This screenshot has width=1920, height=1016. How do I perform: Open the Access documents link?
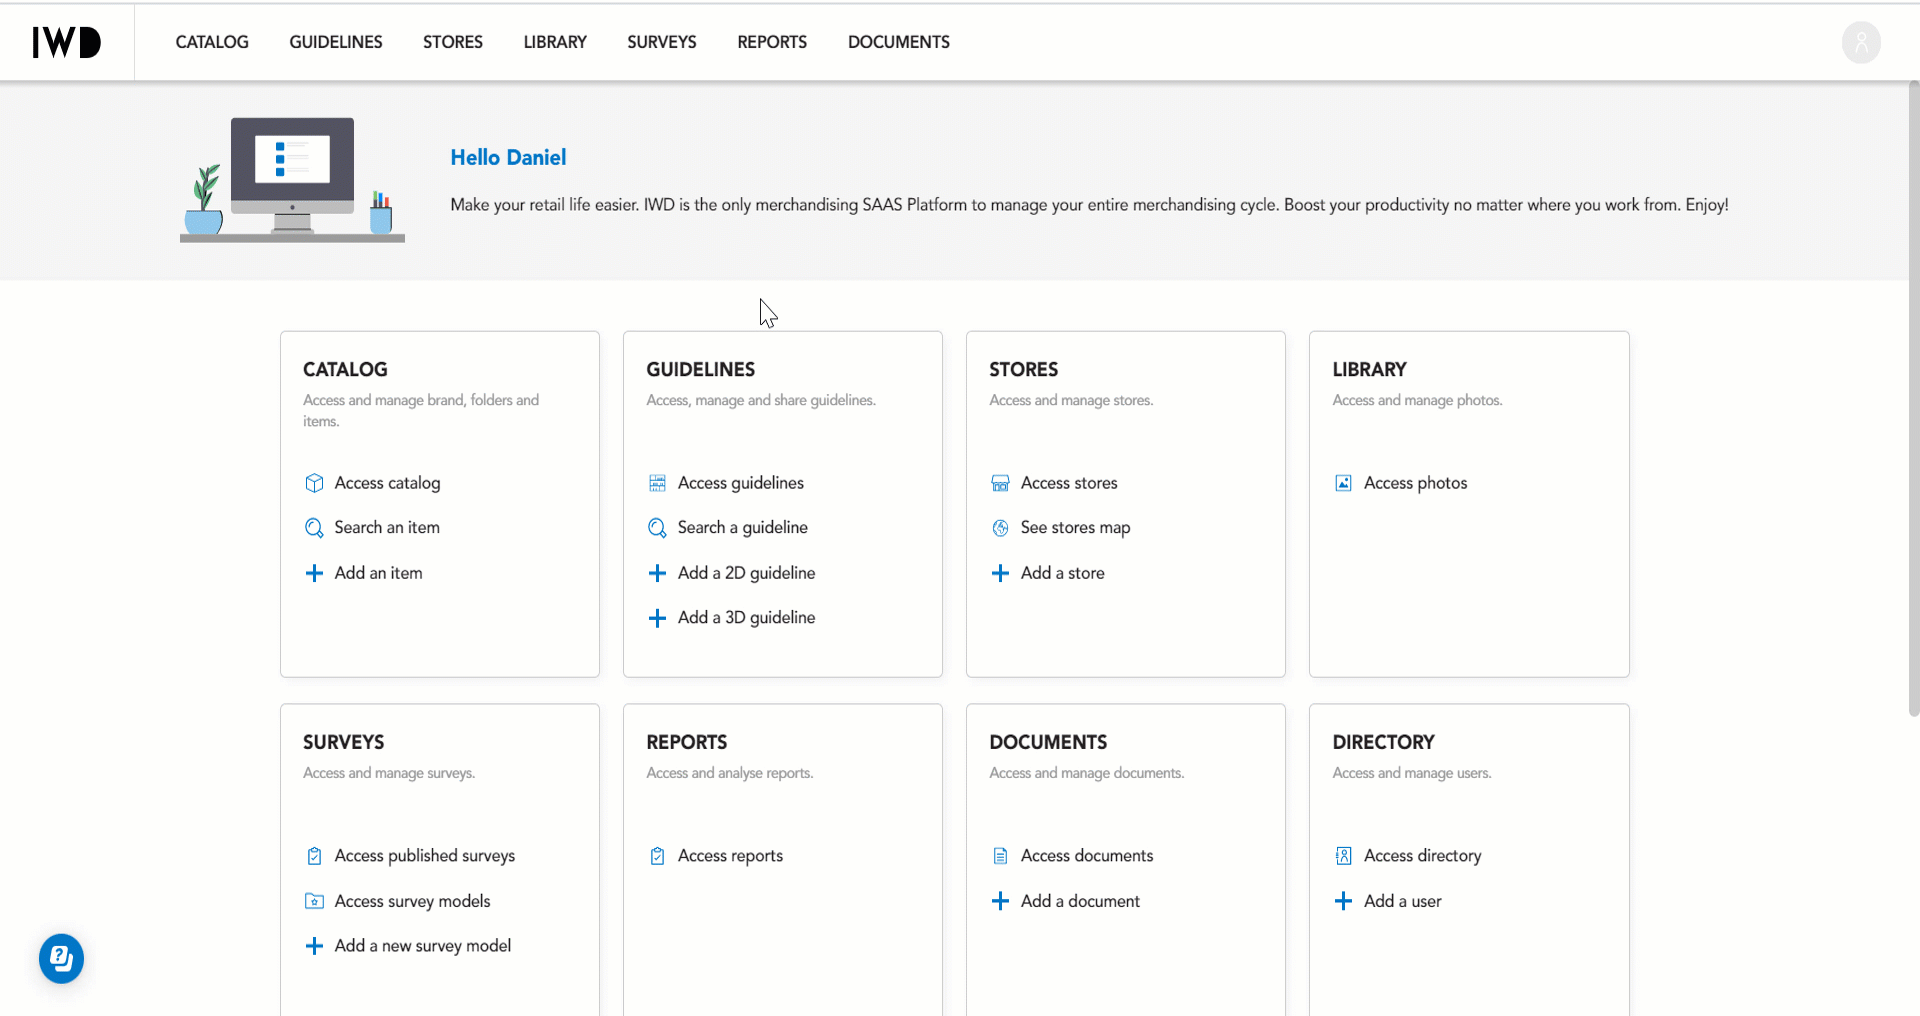pyautogui.click(x=1087, y=856)
